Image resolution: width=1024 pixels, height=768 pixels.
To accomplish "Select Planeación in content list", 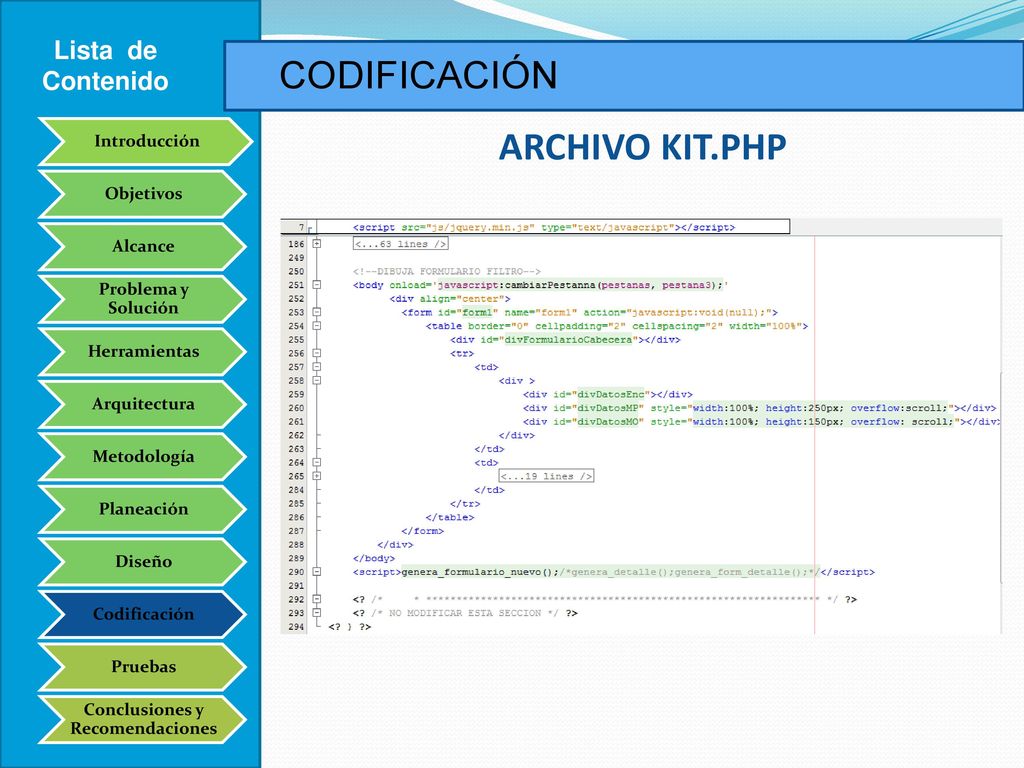I will [x=142, y=509].
